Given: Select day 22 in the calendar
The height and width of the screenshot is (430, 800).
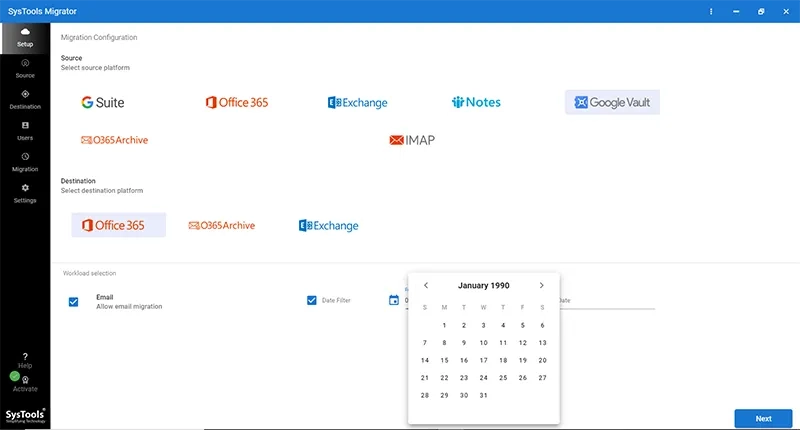Looking at the screenshot, I should click(x=444, y=378).
